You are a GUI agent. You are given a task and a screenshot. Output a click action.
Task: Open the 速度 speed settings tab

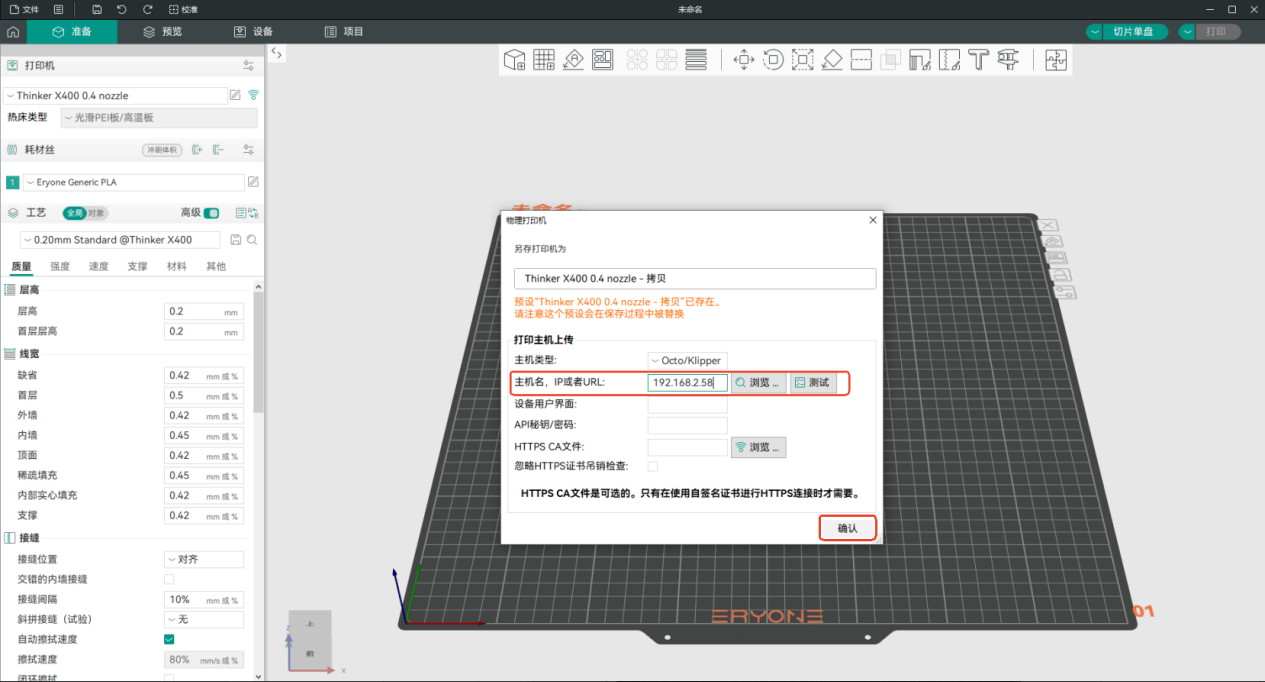point(99,267)
